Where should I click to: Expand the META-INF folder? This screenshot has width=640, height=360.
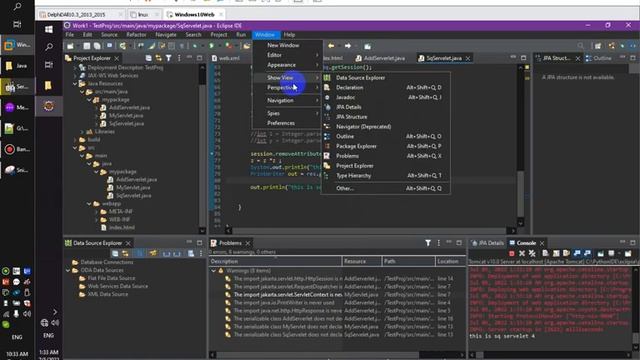tap(97, 211)
